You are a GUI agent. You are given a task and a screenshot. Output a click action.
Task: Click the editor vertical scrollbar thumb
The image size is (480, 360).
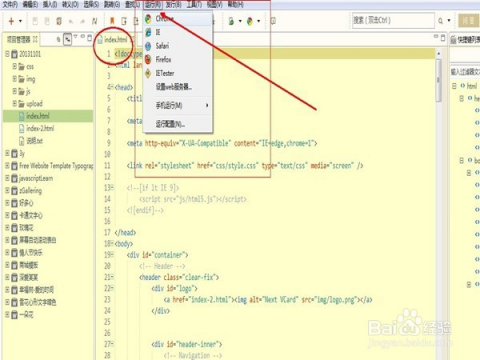439,80
